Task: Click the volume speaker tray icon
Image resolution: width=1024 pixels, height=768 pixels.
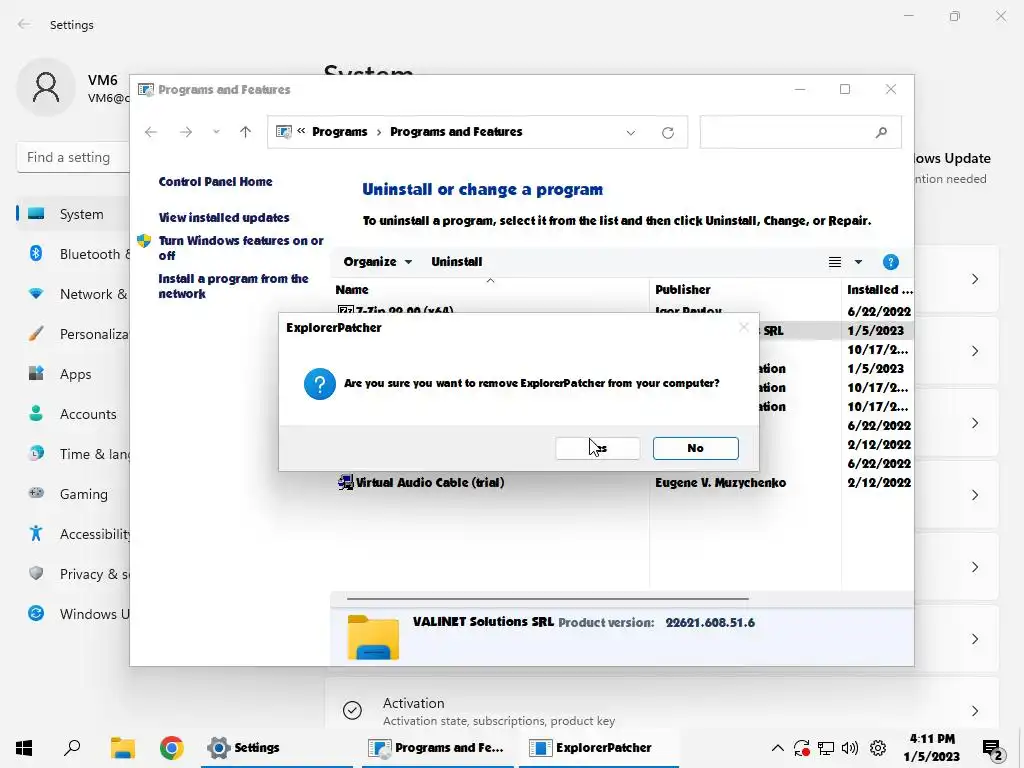Action: [850, 748]
